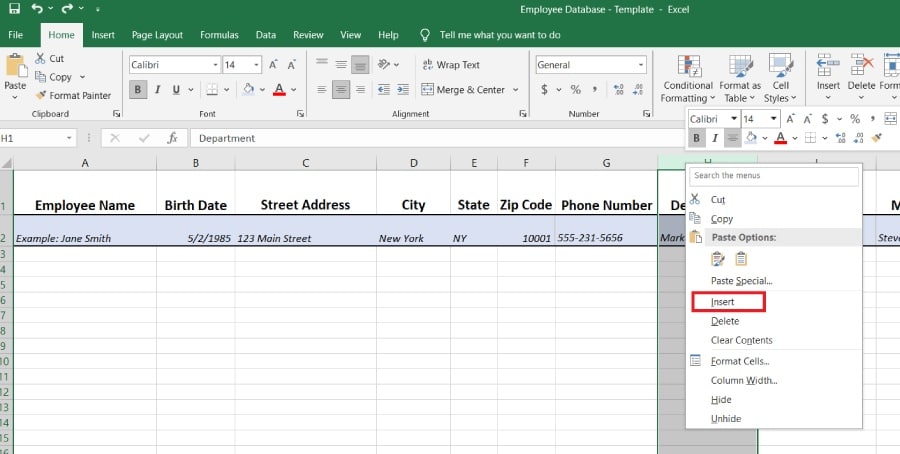Toggle Bold in the Home ribbon

(x=138, y=90)
